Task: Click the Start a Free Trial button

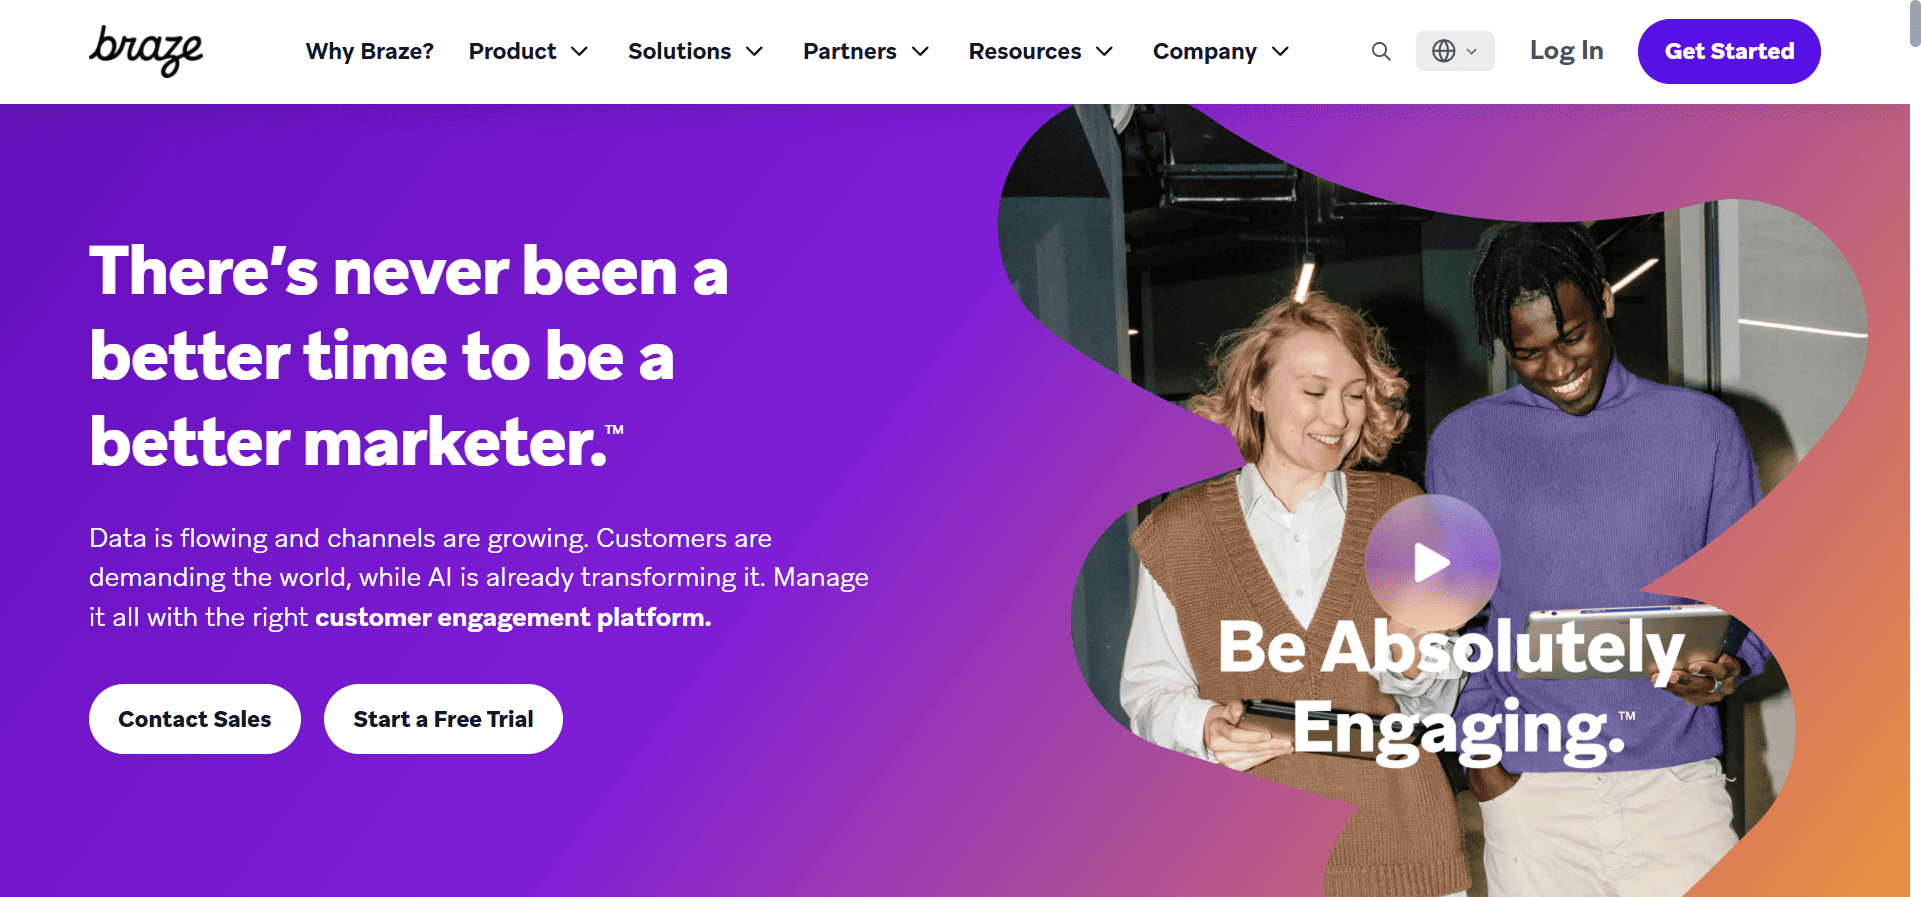Action: pos(443,718)
